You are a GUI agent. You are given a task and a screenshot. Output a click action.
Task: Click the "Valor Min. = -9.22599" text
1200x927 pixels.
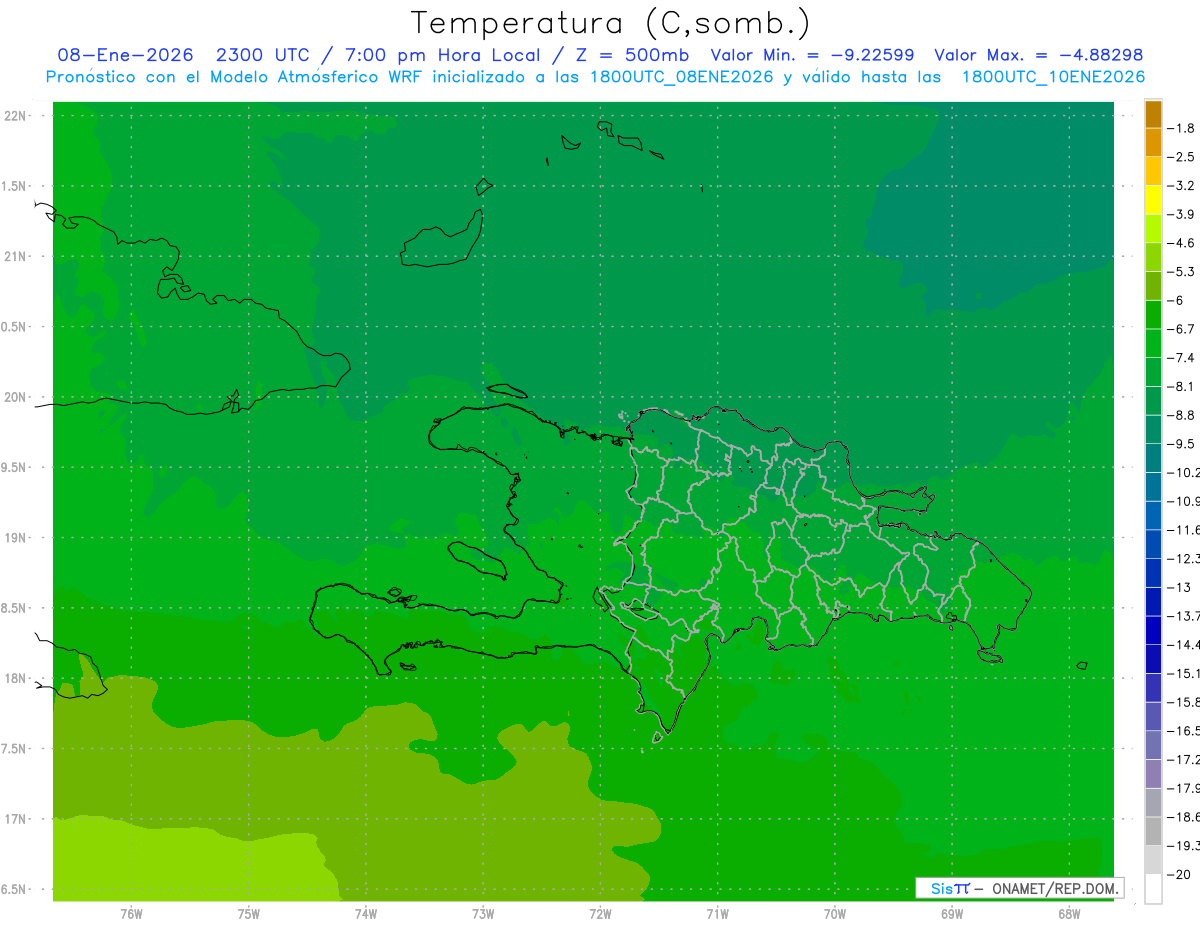812,55
